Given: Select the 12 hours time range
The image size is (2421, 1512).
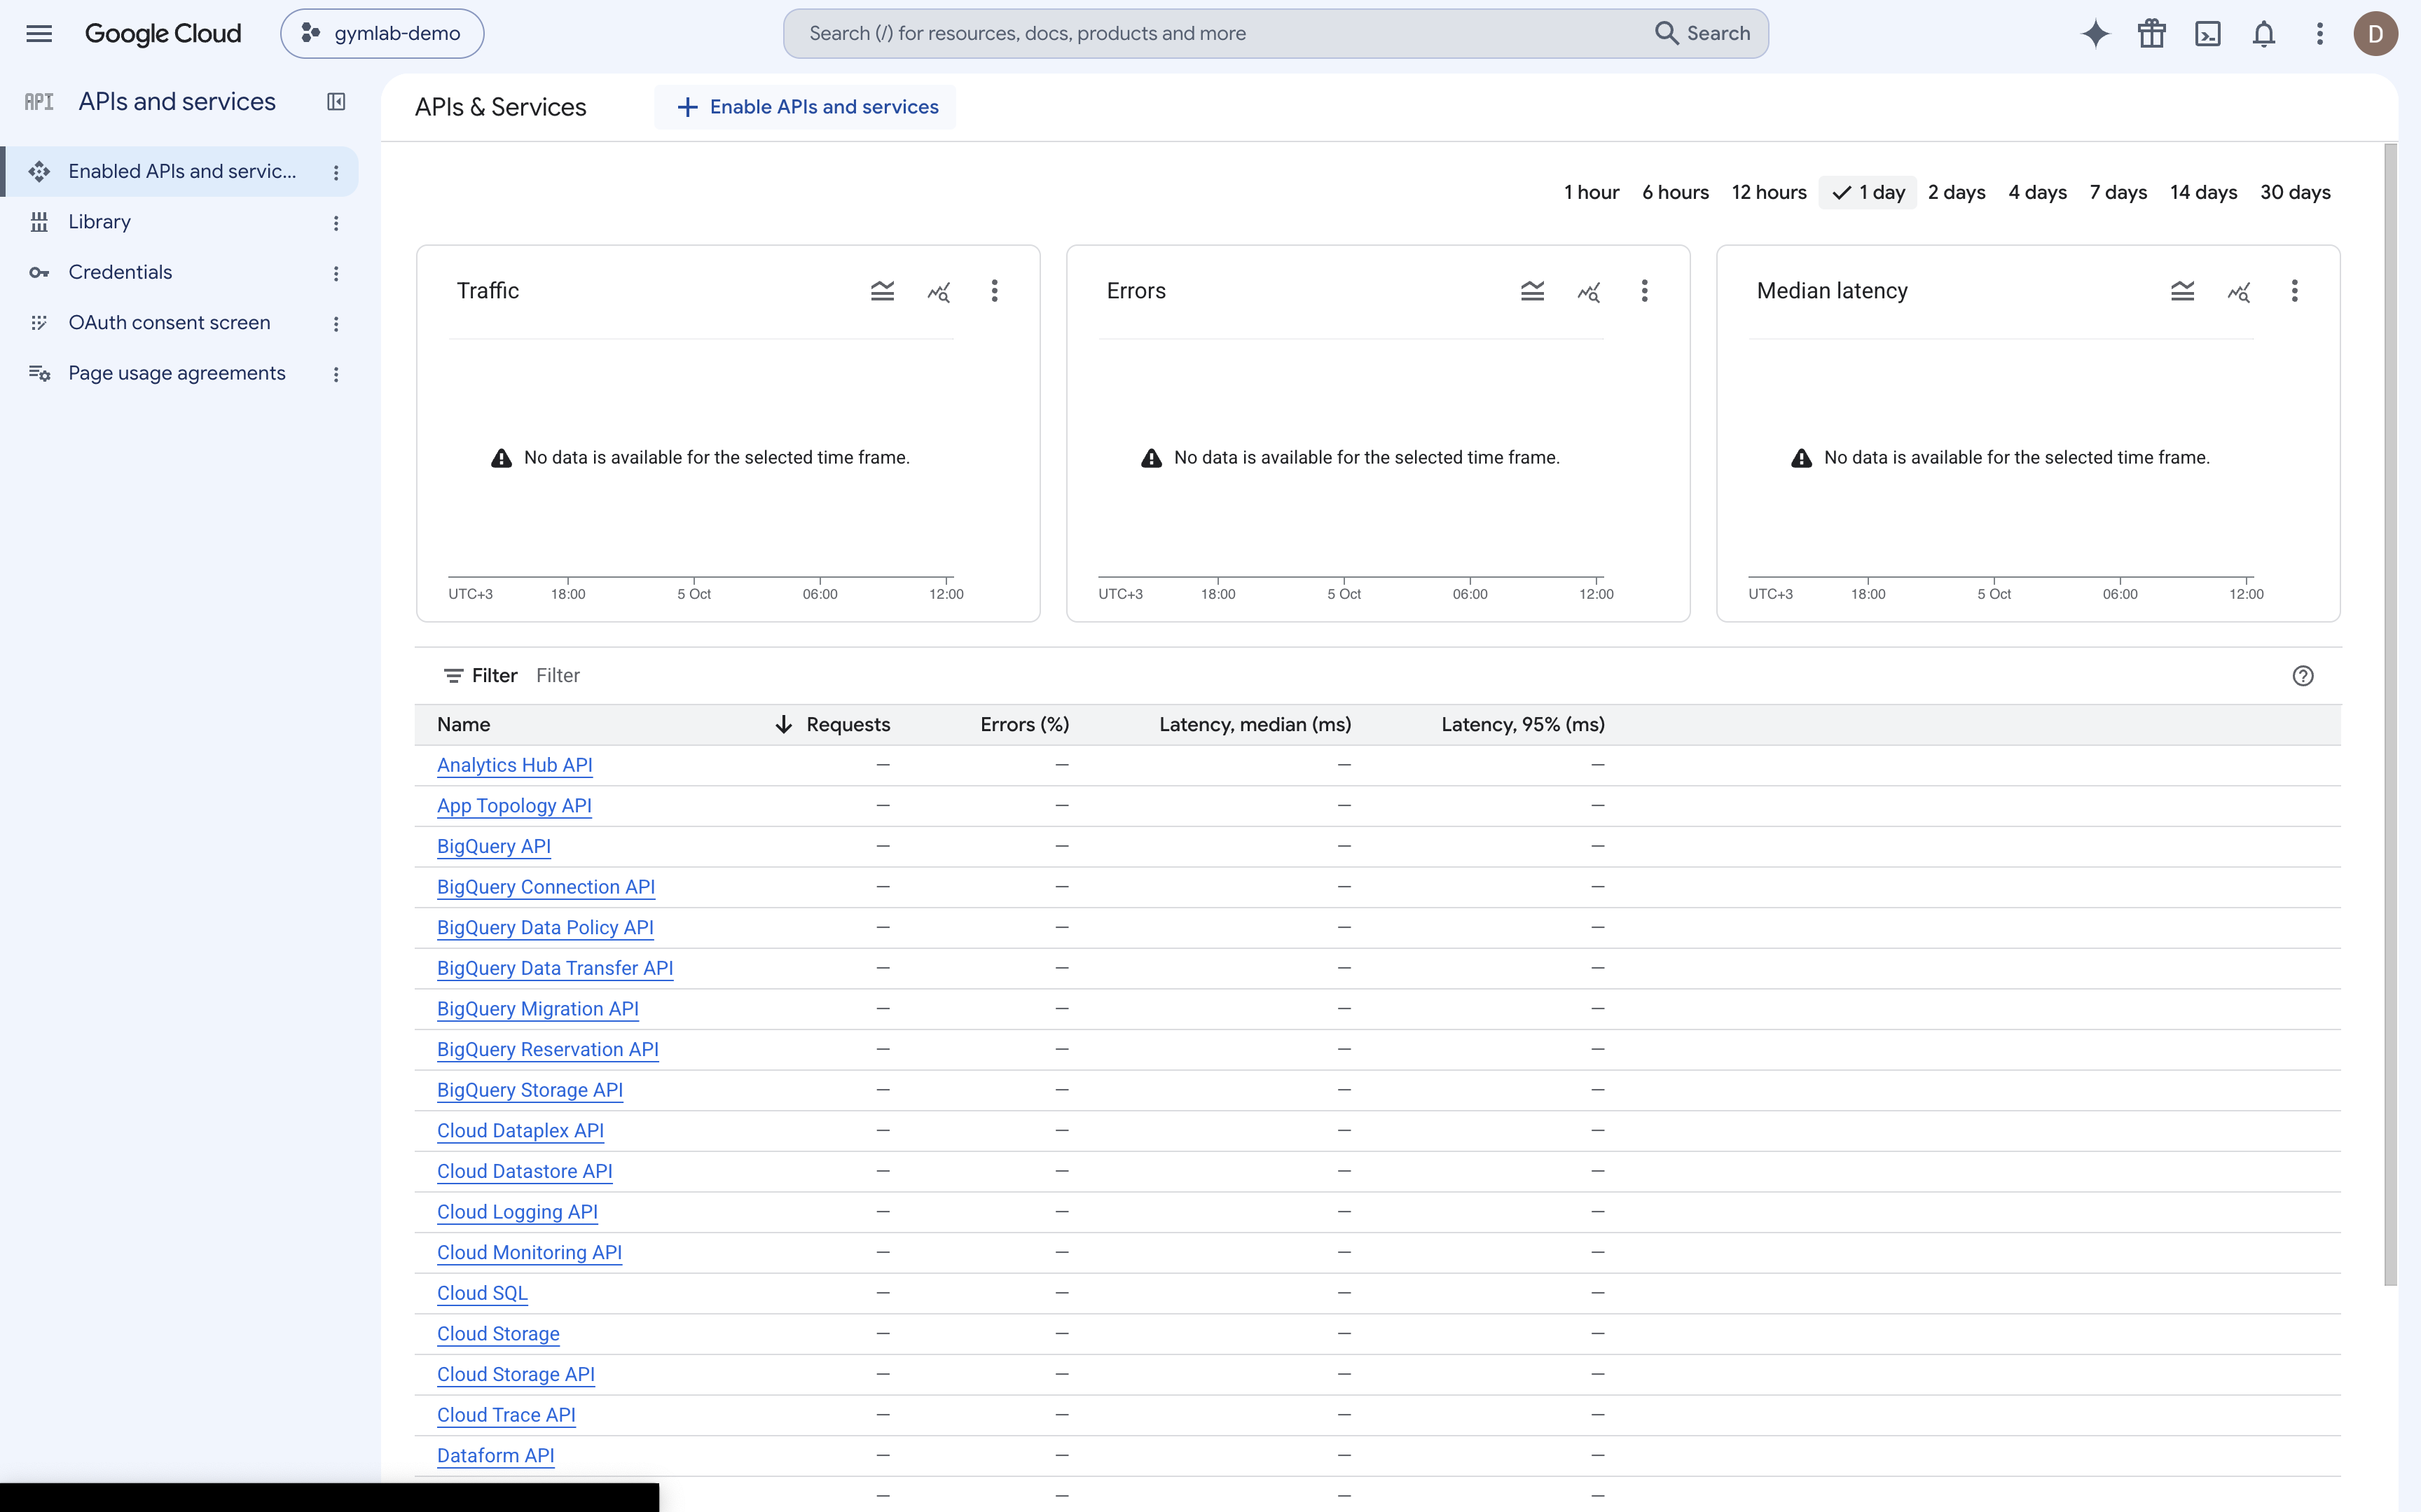Looking at the screenshot, I should point(1769,192).
